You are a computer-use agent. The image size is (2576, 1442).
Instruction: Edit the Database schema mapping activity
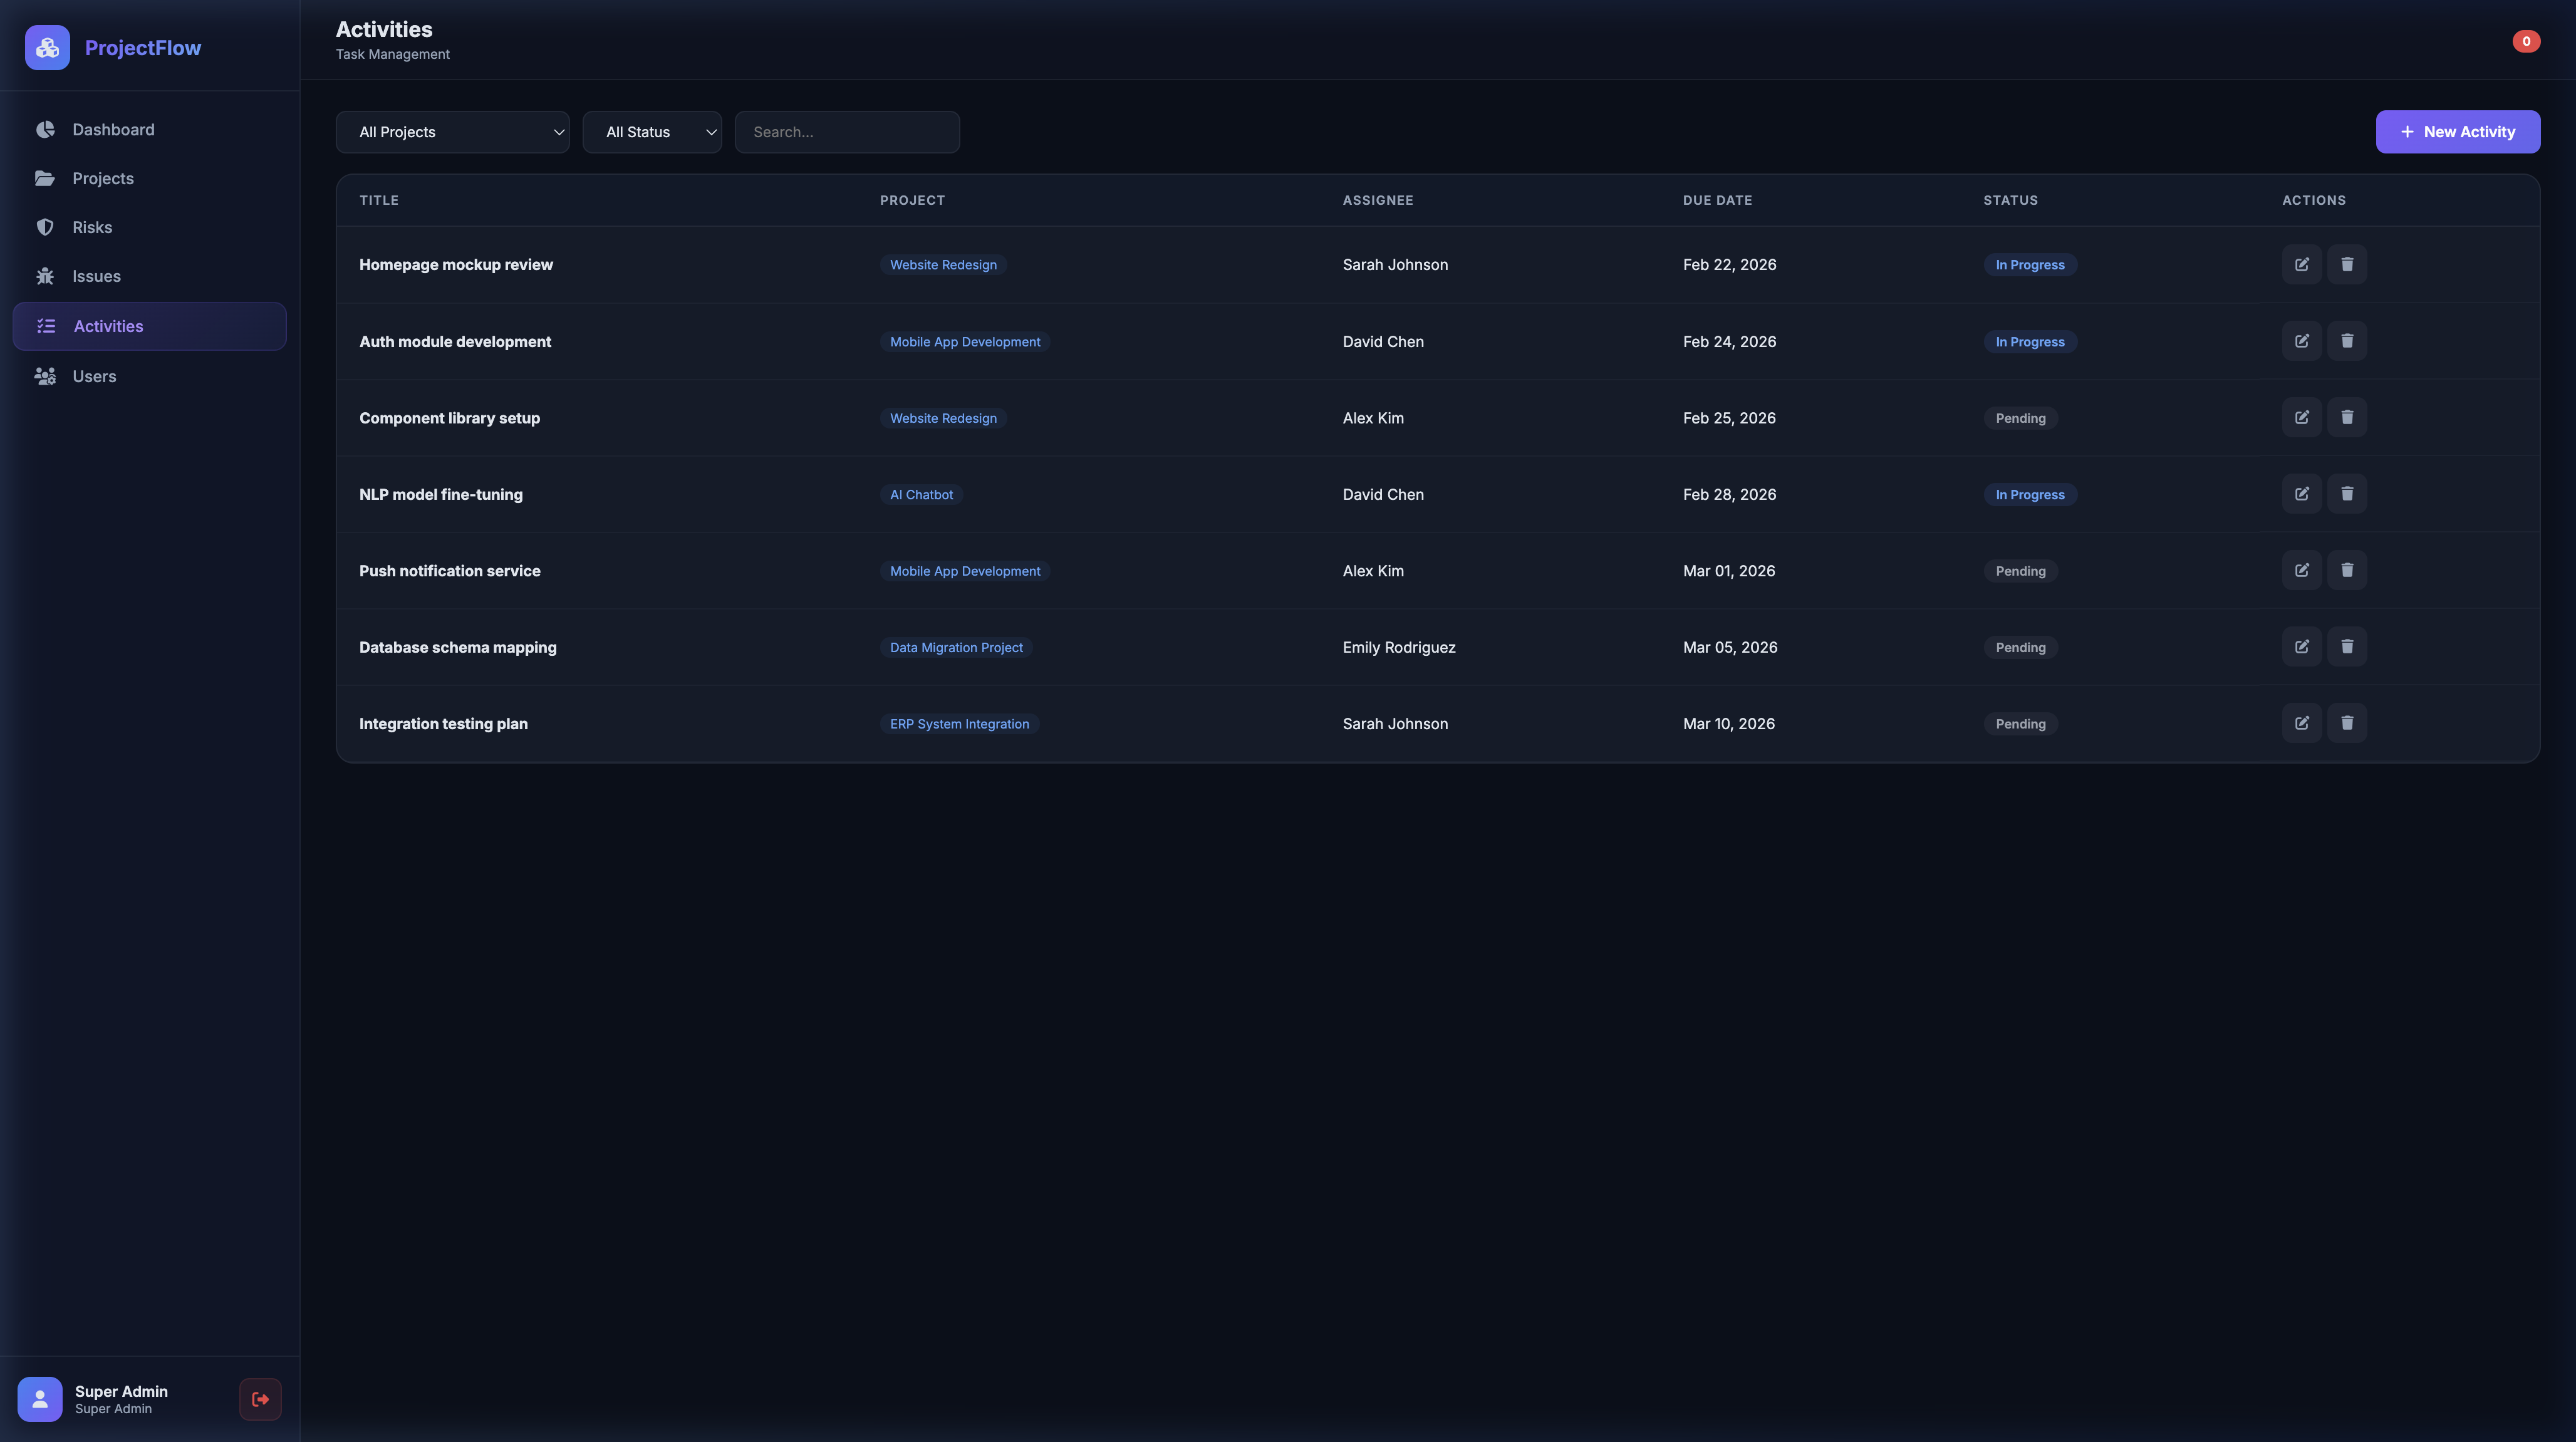(2301, 647)
